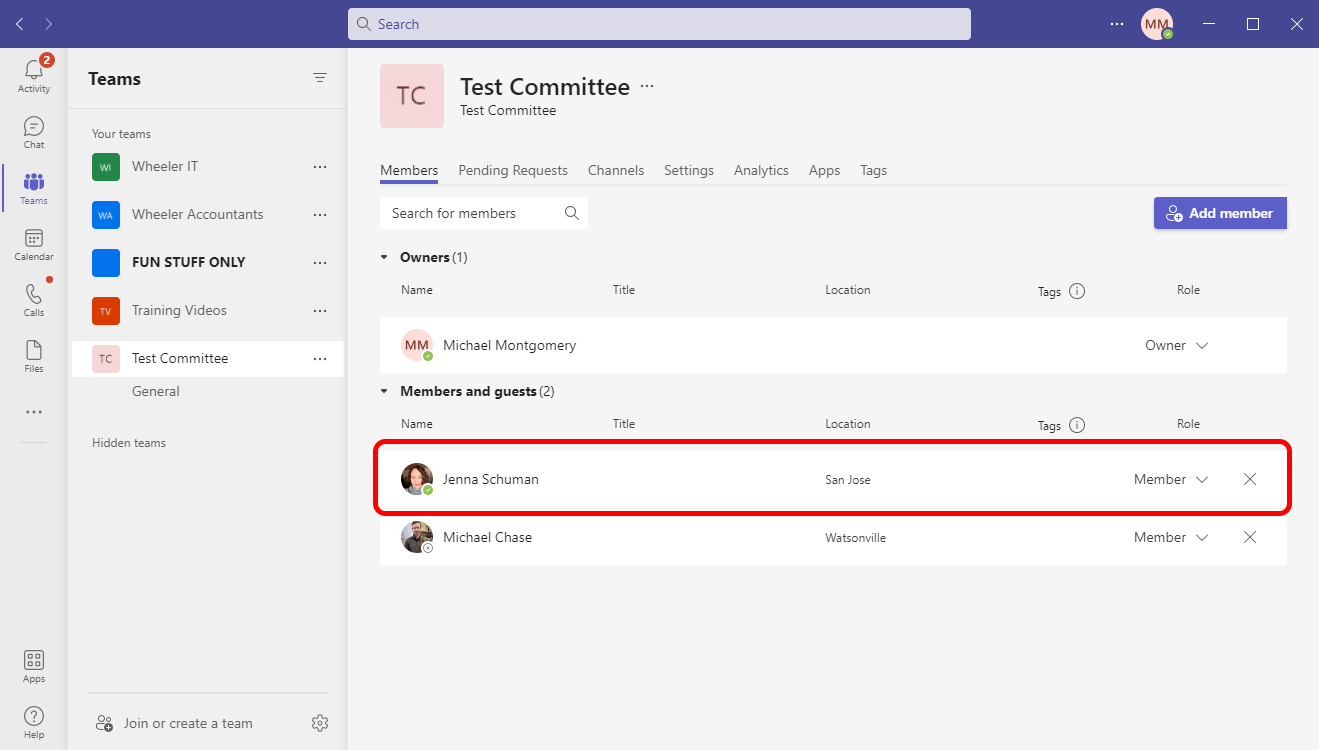Open more options for FUN STUFF ONLY
This screenshot has height=750, width=1319.
pos(320,262)
